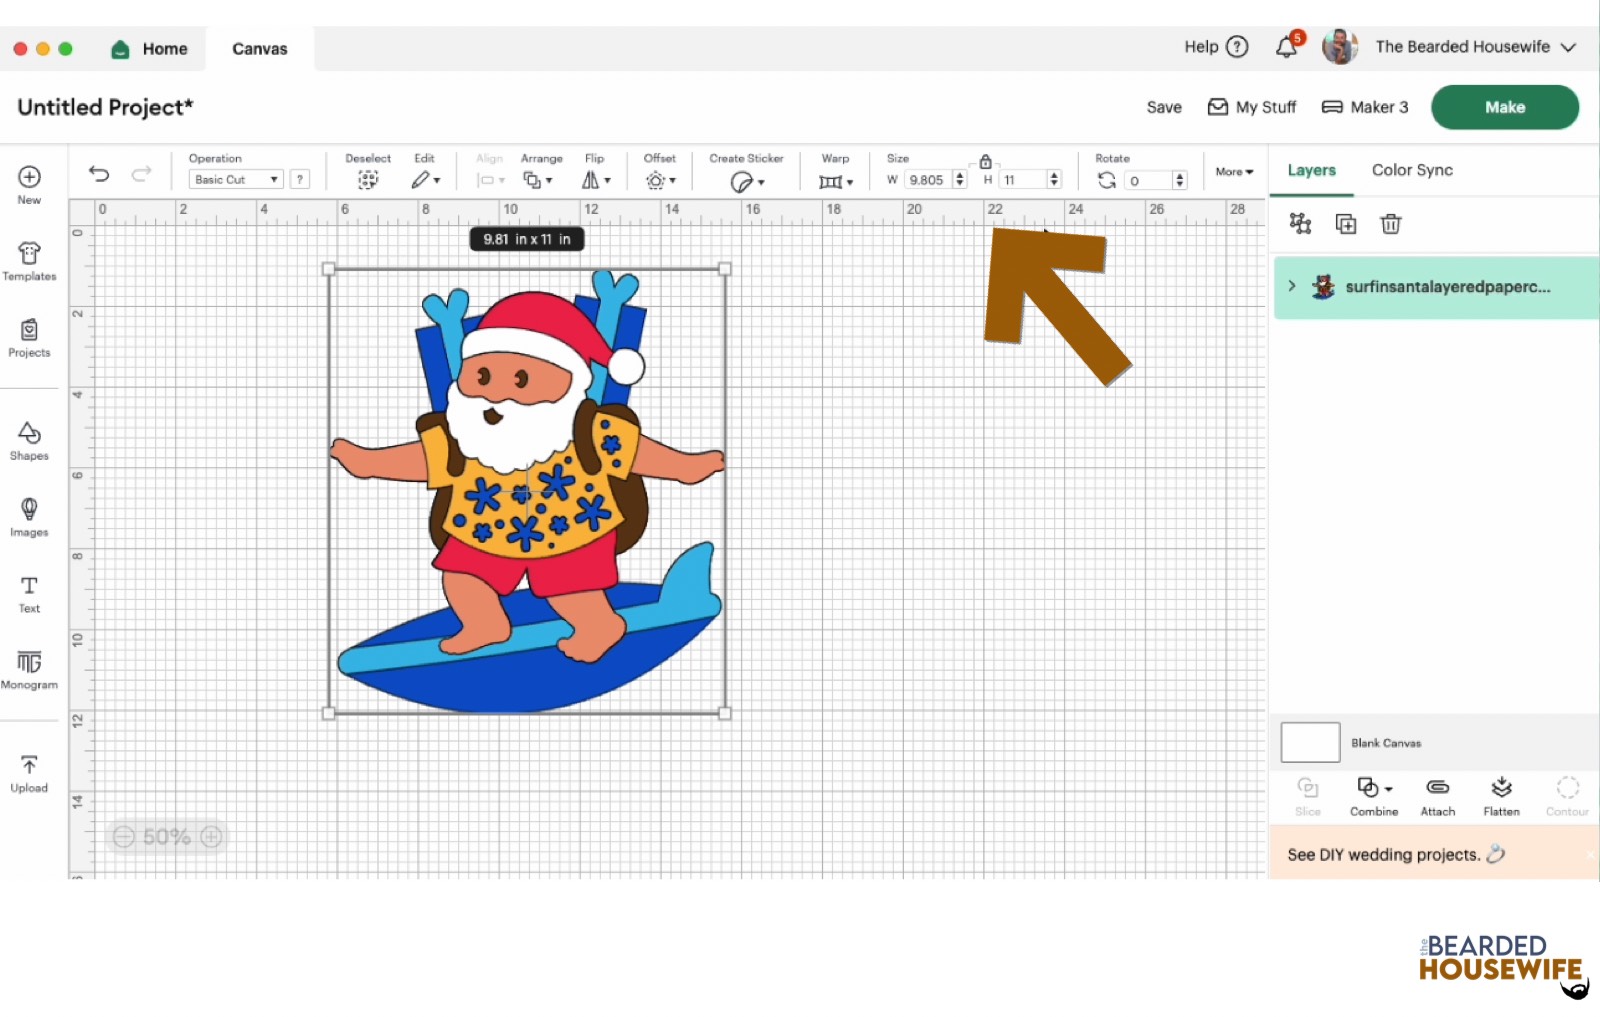This screenshot has width=1600, height=1017.
Task: Select the surfinsantalayeredpaperc layer
Action: 1436,288
